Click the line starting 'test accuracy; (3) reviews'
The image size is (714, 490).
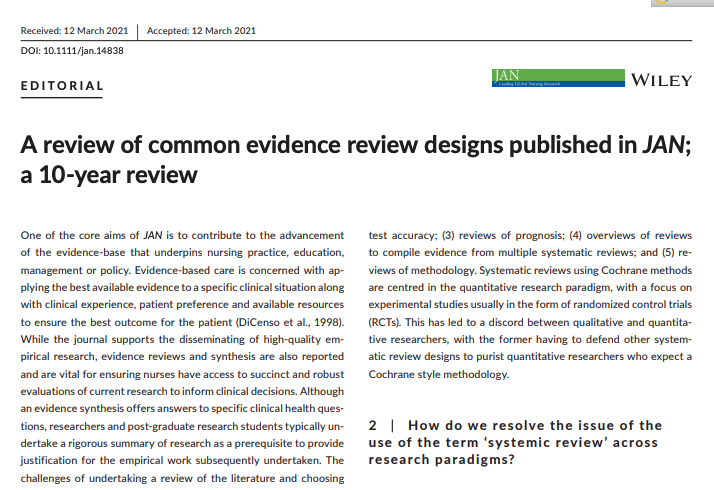pos(530,235)
